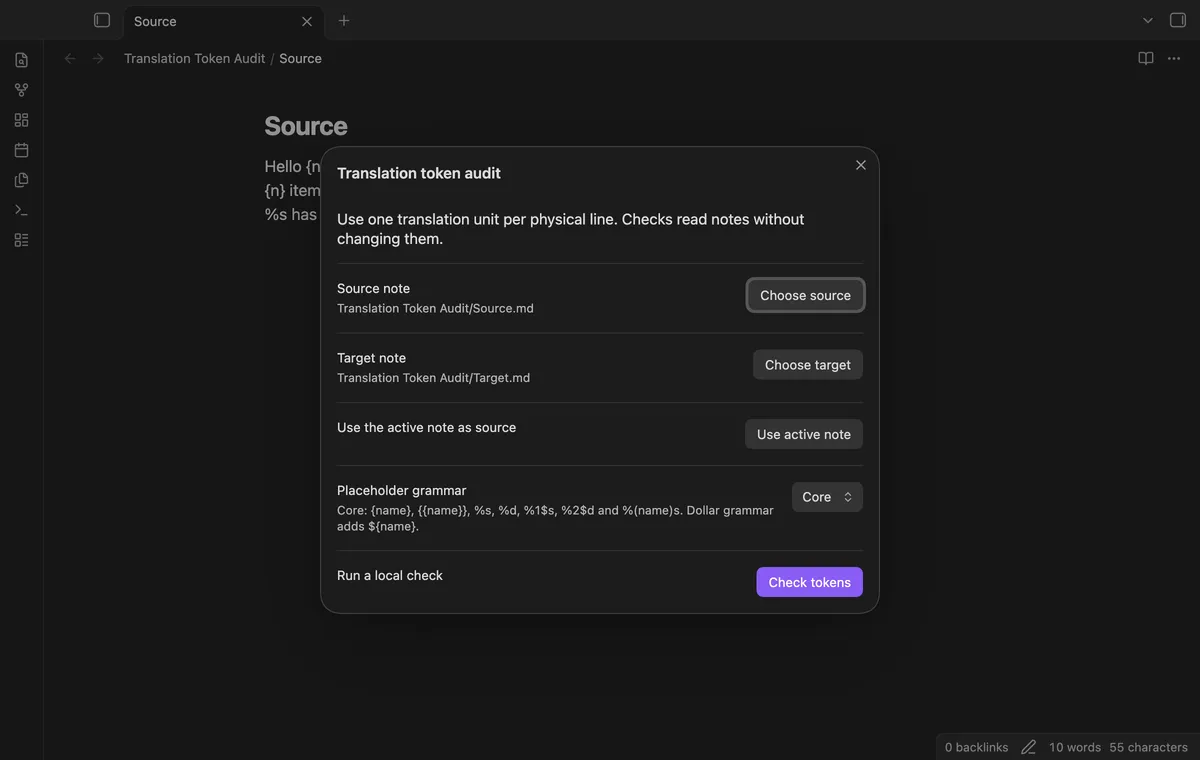Click the Translation token audit dialog title
Screen dimensions: 1200x760
click(419, 173)
